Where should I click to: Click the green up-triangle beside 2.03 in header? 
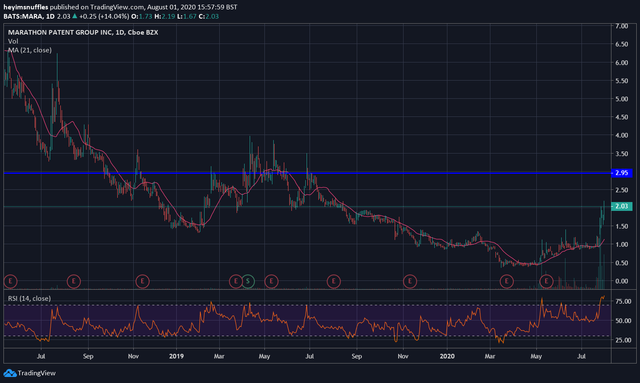click(x=75, y=16)
